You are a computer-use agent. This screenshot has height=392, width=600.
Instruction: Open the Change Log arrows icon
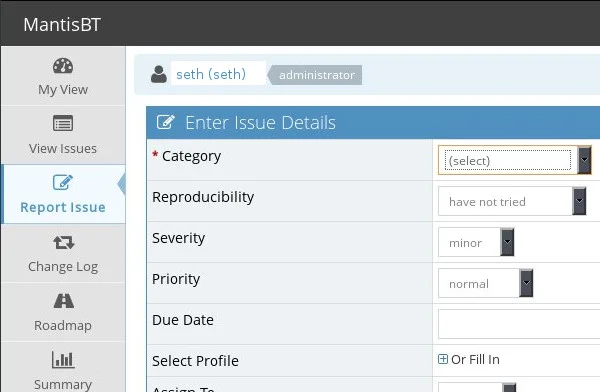pyautogui.click(x=64, y=242)
